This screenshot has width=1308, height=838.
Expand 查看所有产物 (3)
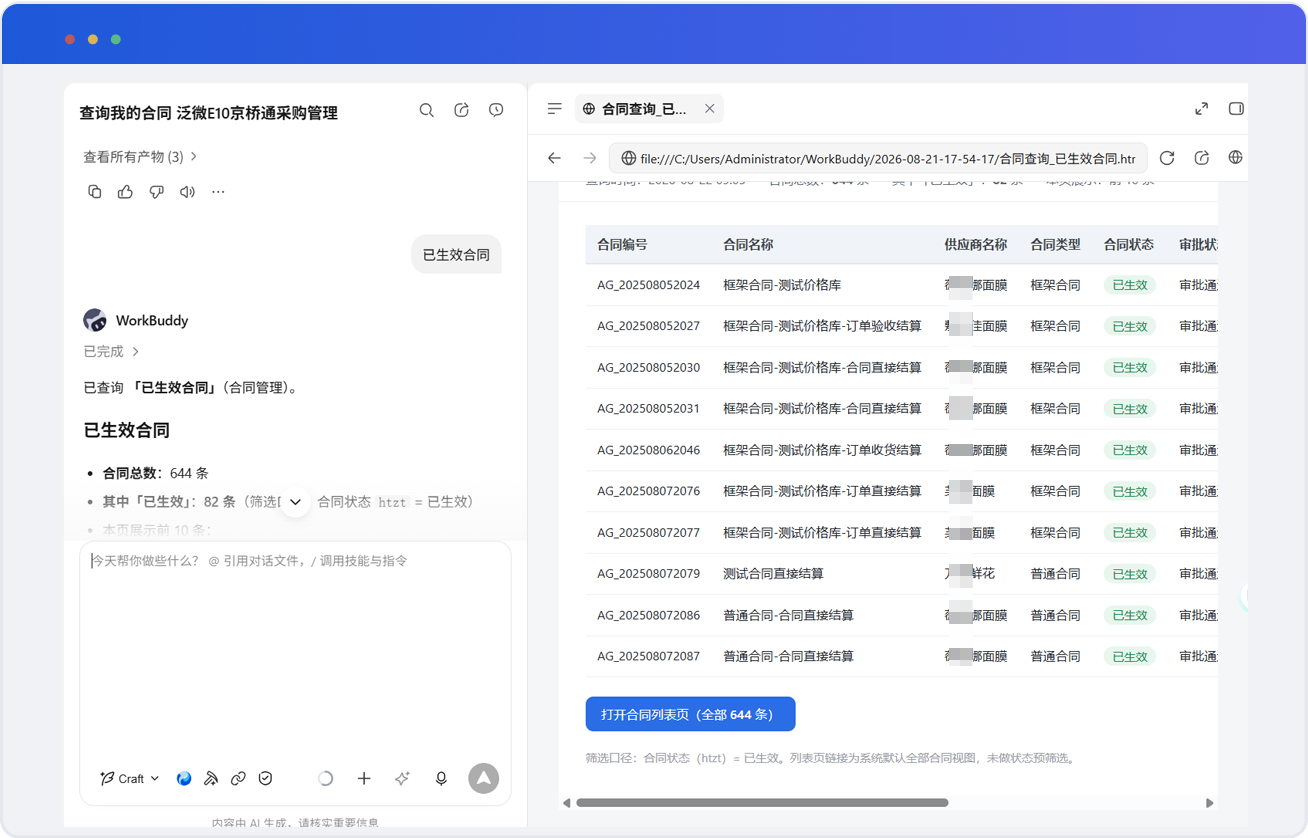click(x=141, y=157)
